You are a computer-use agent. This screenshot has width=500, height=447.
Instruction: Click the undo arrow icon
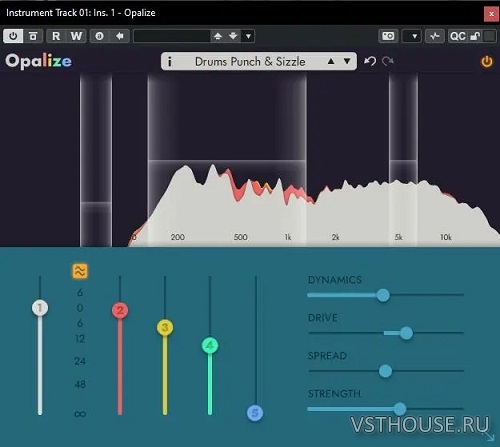tap(370, 61)
